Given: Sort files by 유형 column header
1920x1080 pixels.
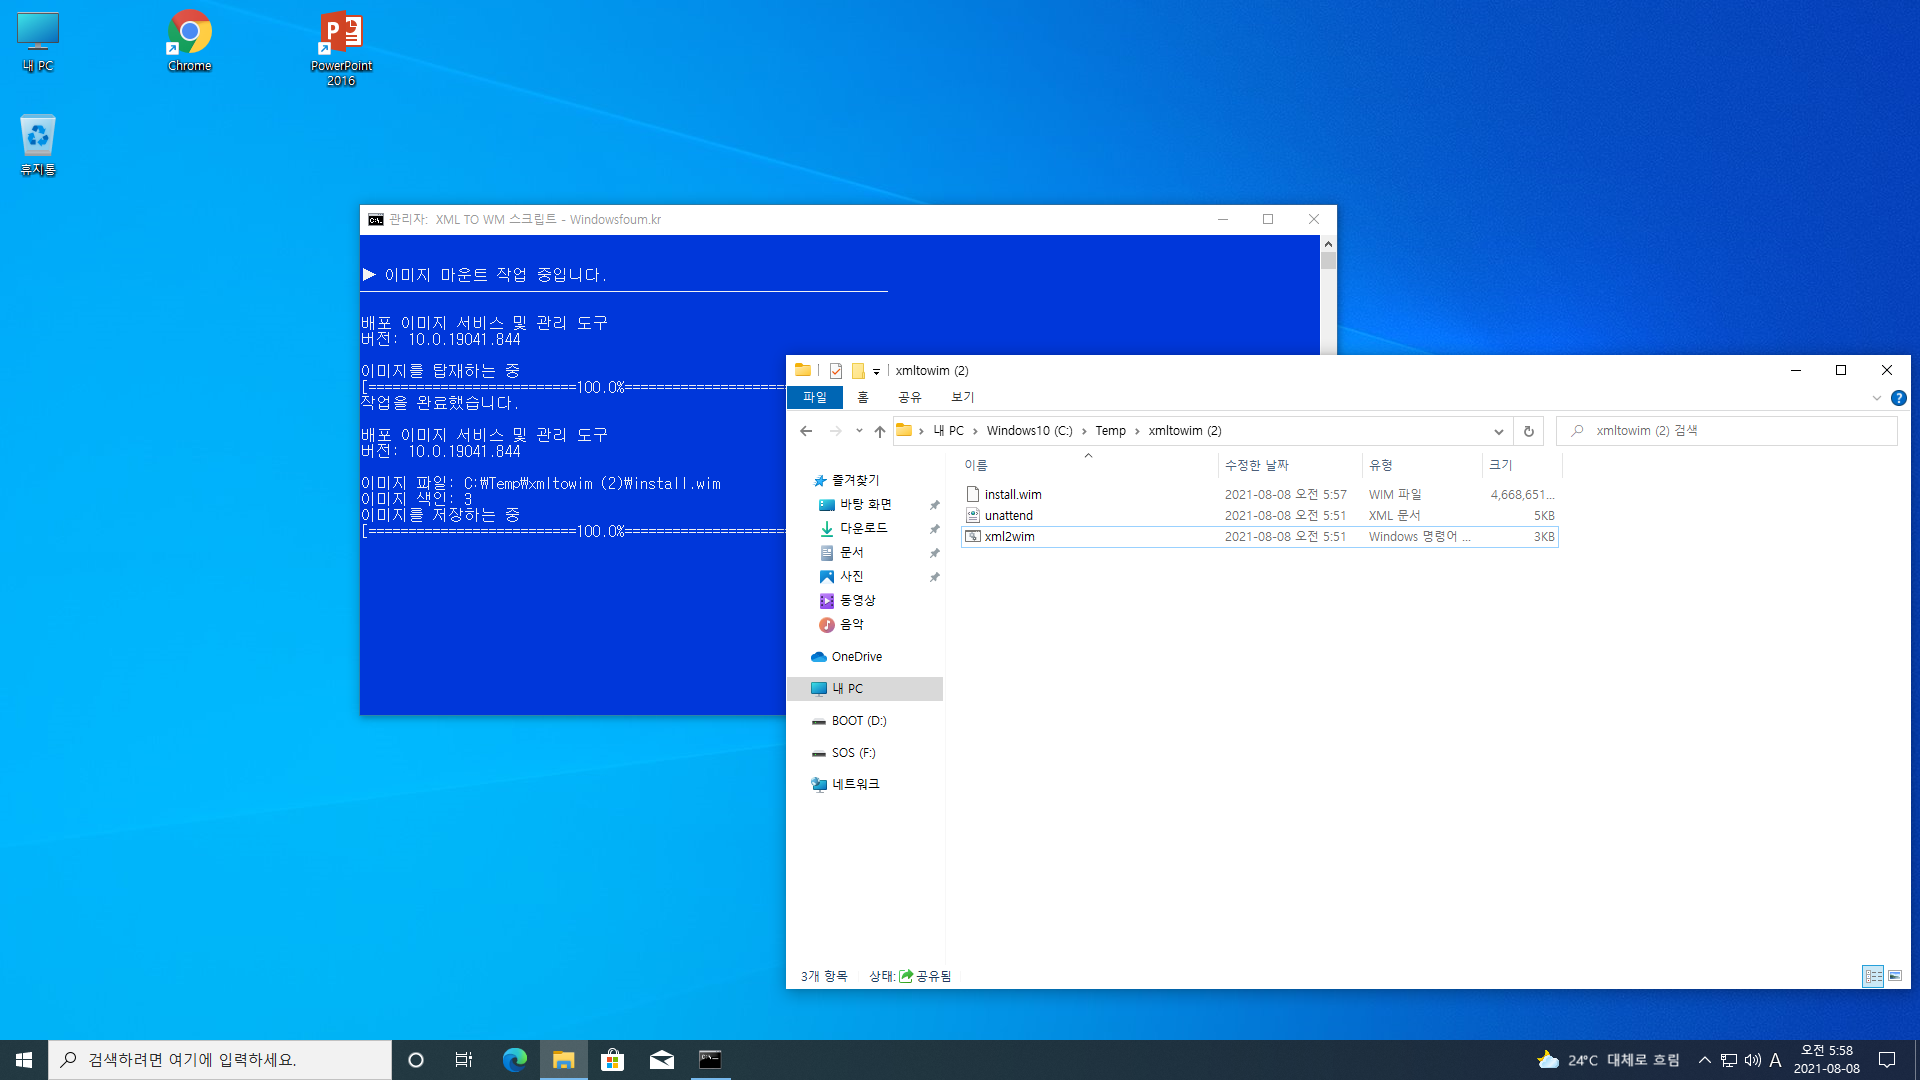Looking at the screenshot, I should [1421, 465].
